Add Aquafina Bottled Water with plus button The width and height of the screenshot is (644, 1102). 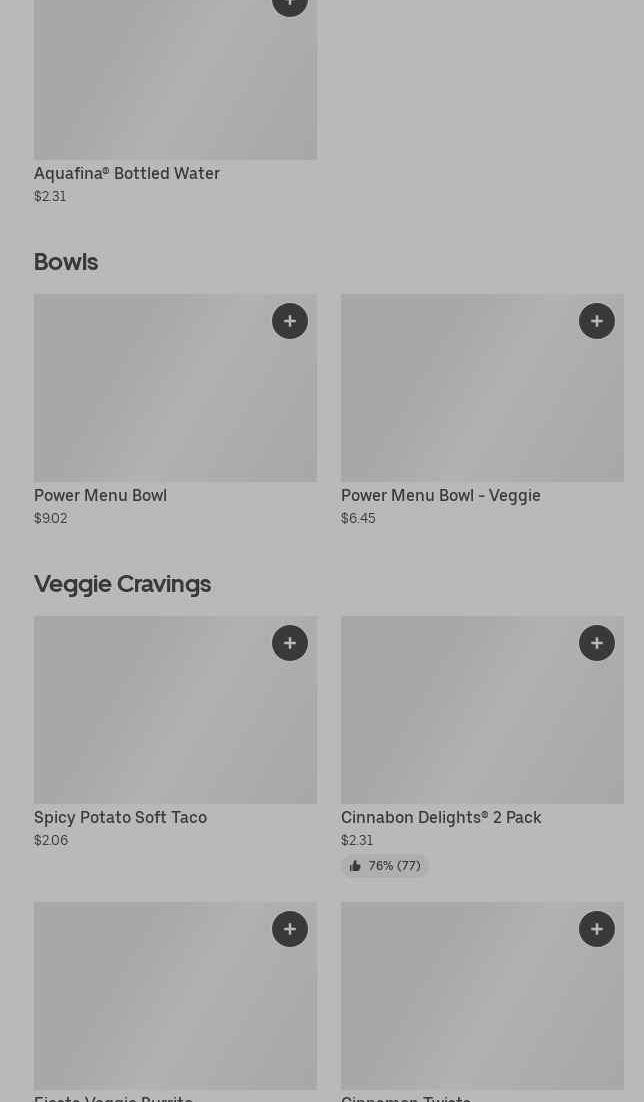point(290,5)
